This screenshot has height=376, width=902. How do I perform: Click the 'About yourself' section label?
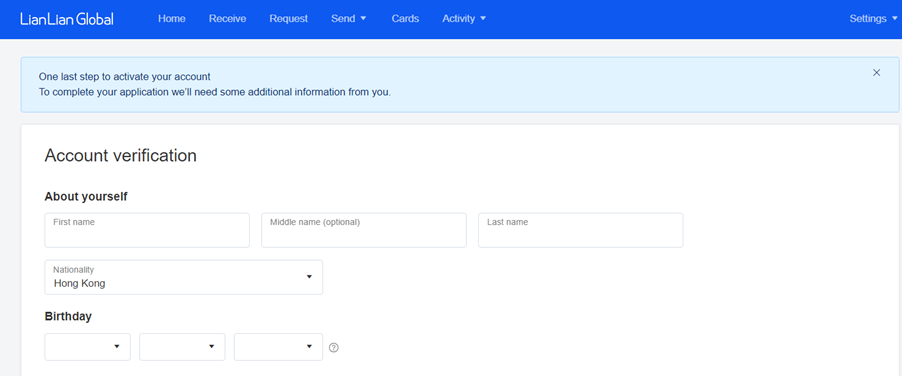[86, 197]
